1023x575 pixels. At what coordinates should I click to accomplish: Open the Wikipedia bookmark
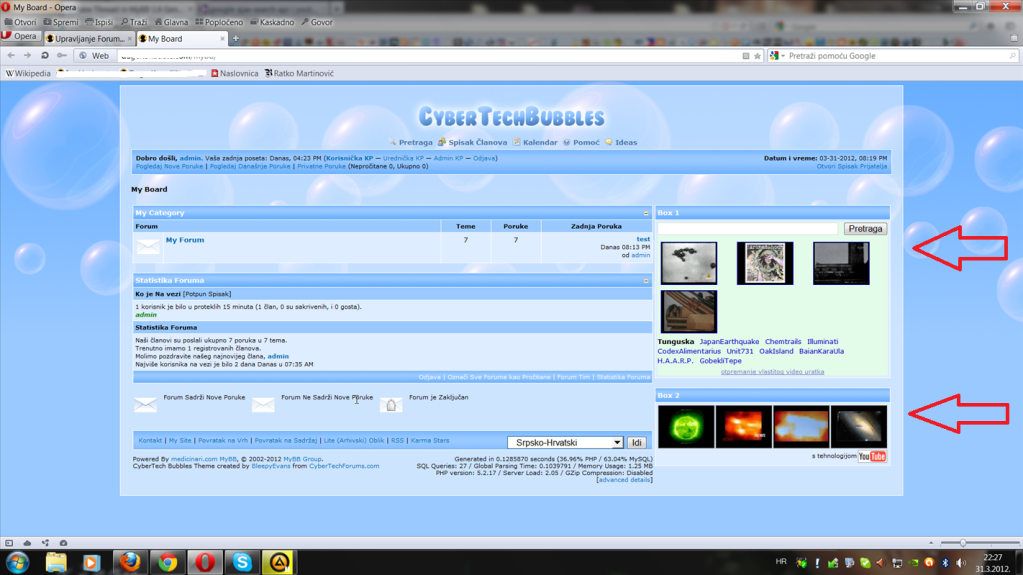(28, 73)
